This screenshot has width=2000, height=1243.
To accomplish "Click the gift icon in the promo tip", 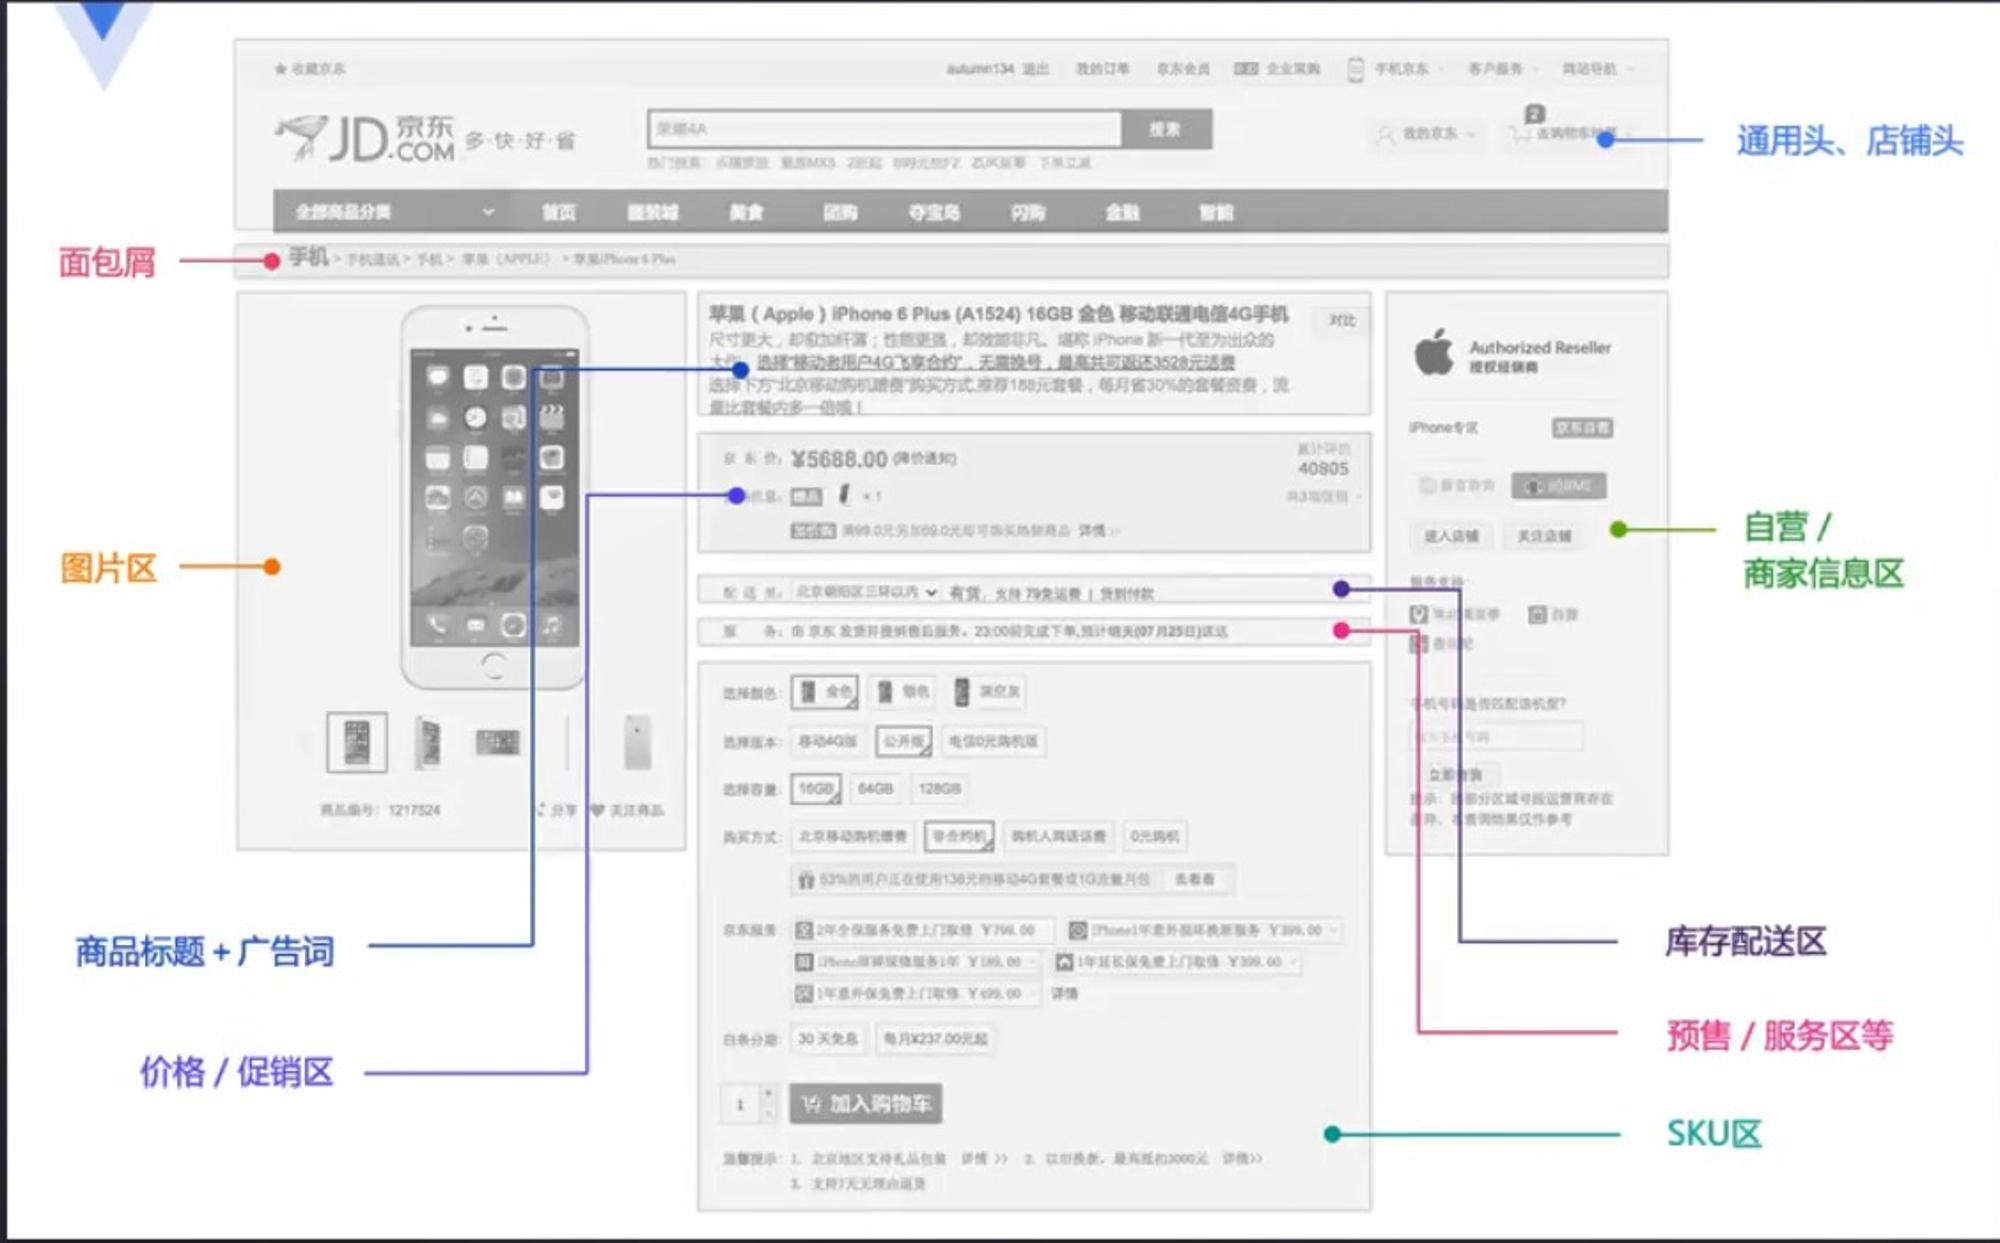I will click(805, 880).
